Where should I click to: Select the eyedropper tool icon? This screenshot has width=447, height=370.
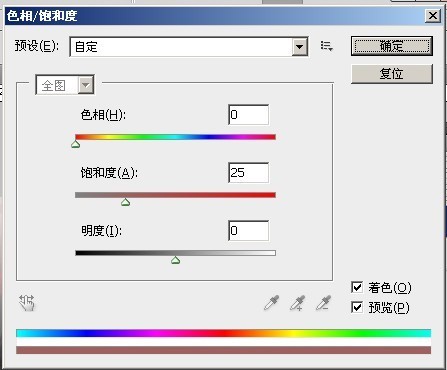click(271, 303)
